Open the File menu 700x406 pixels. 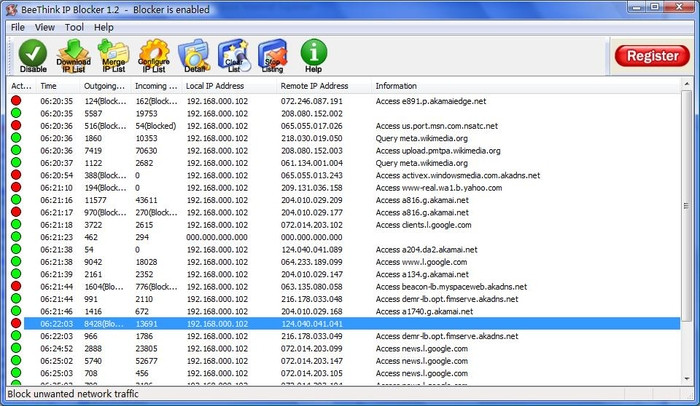(18, 27)
